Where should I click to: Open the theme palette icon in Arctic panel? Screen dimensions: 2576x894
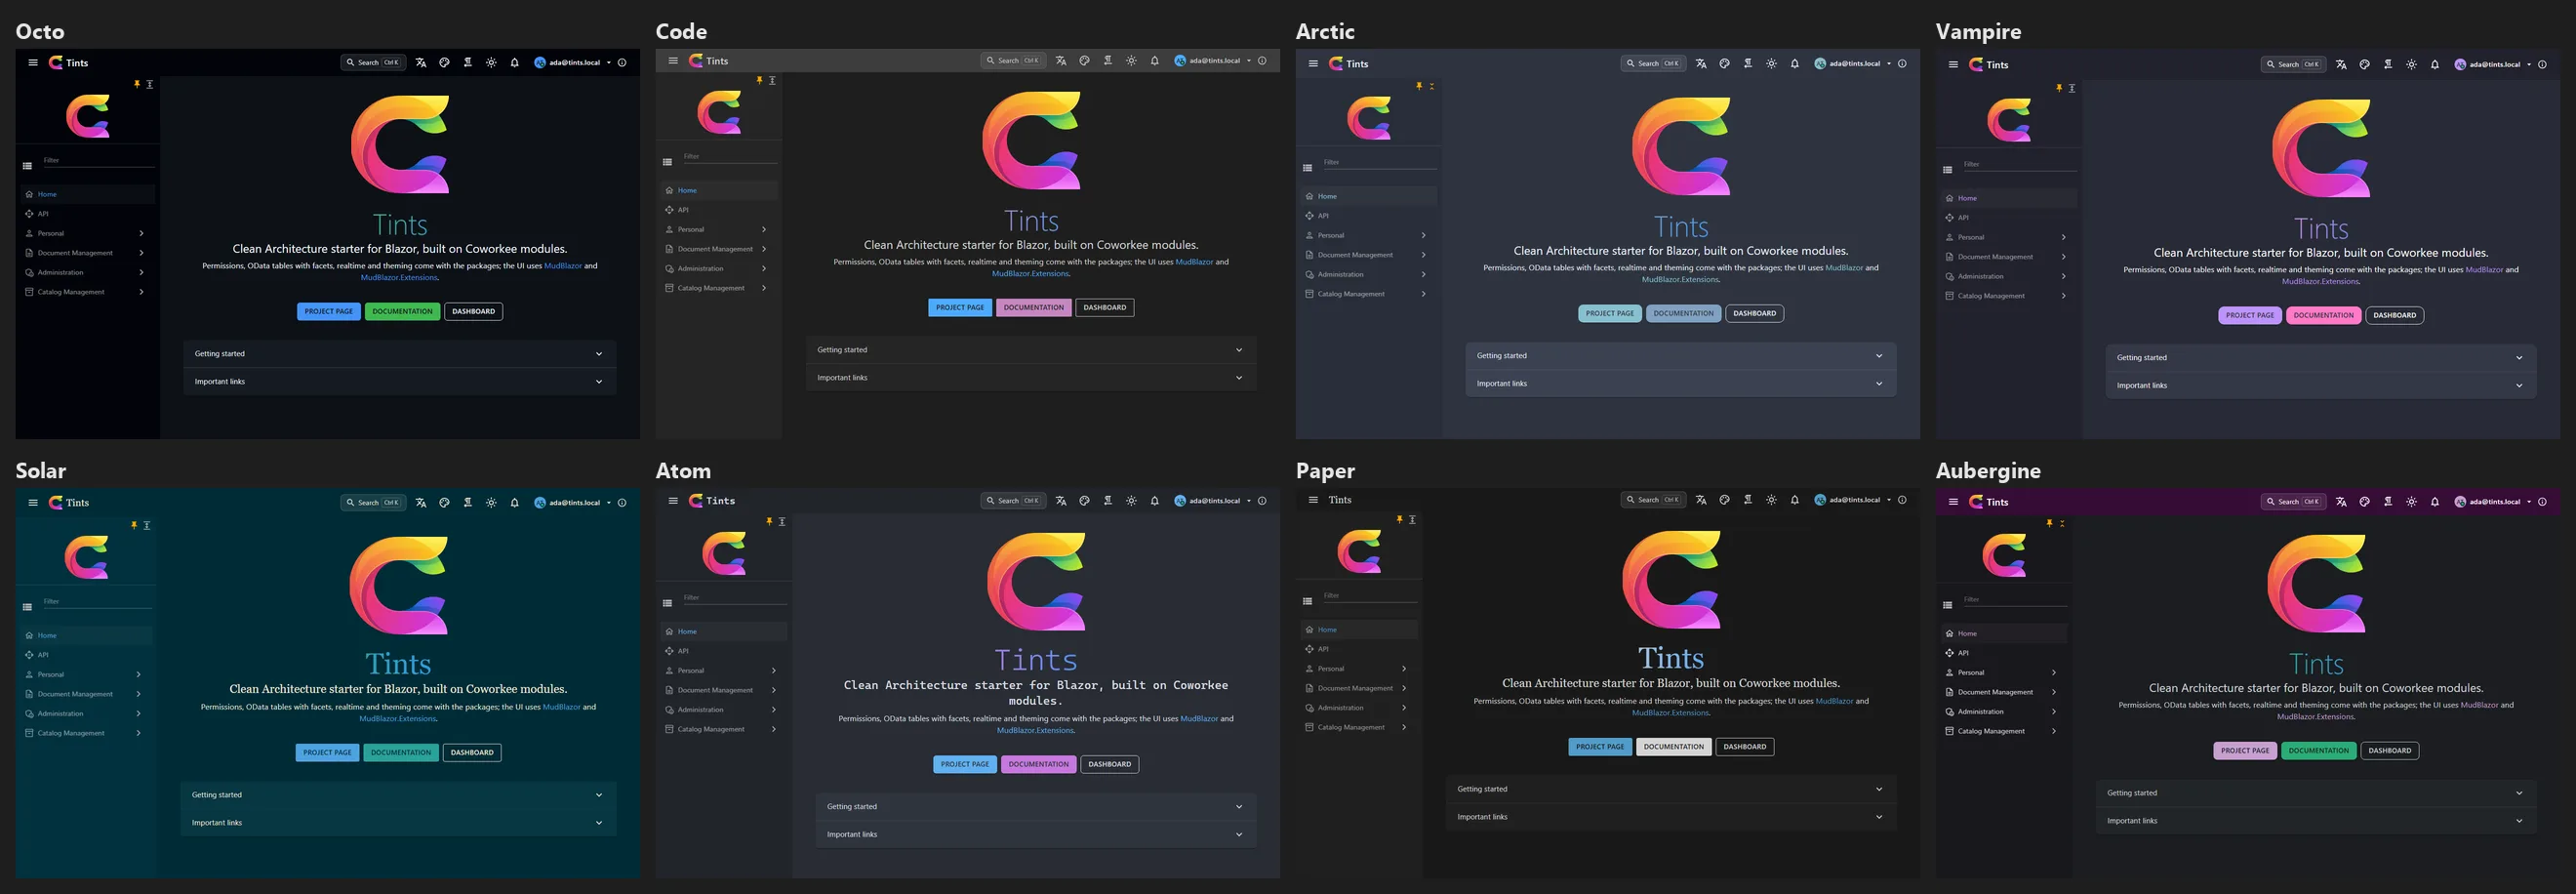[x=1724, y=64]
